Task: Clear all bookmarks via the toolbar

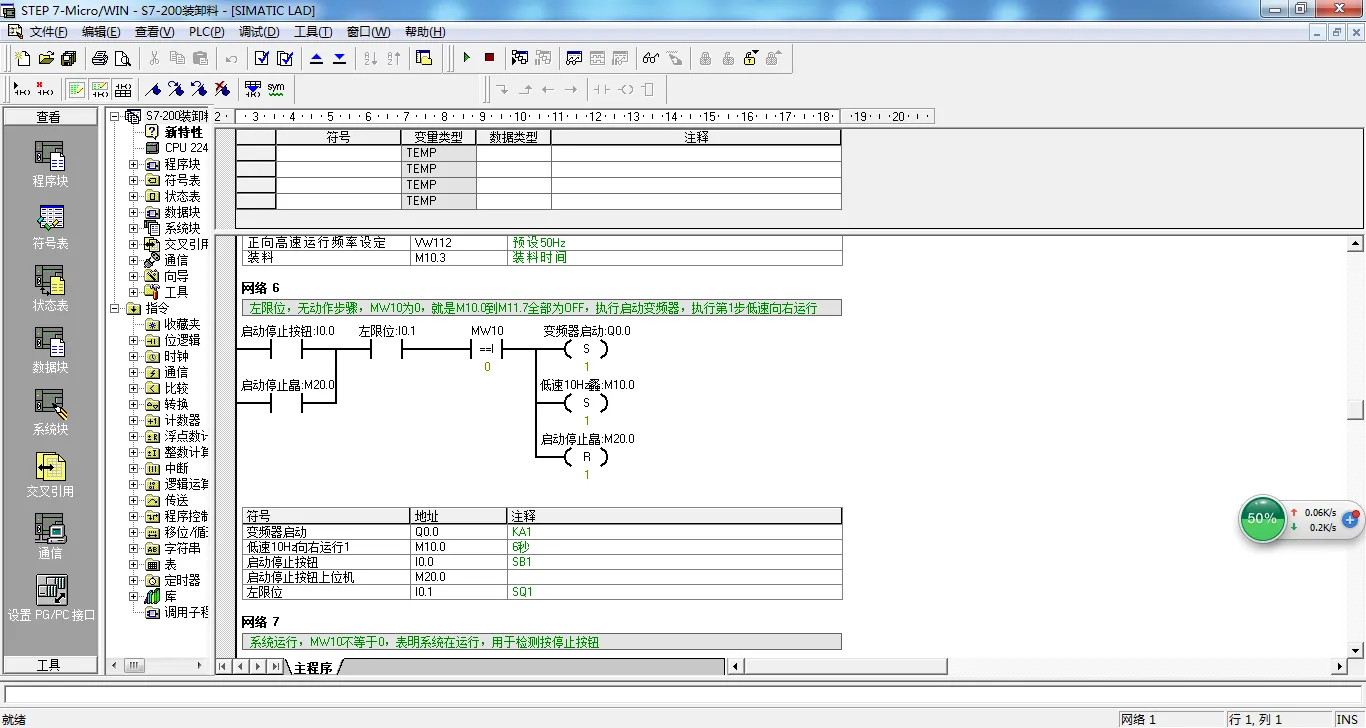Action: [222, 89]
